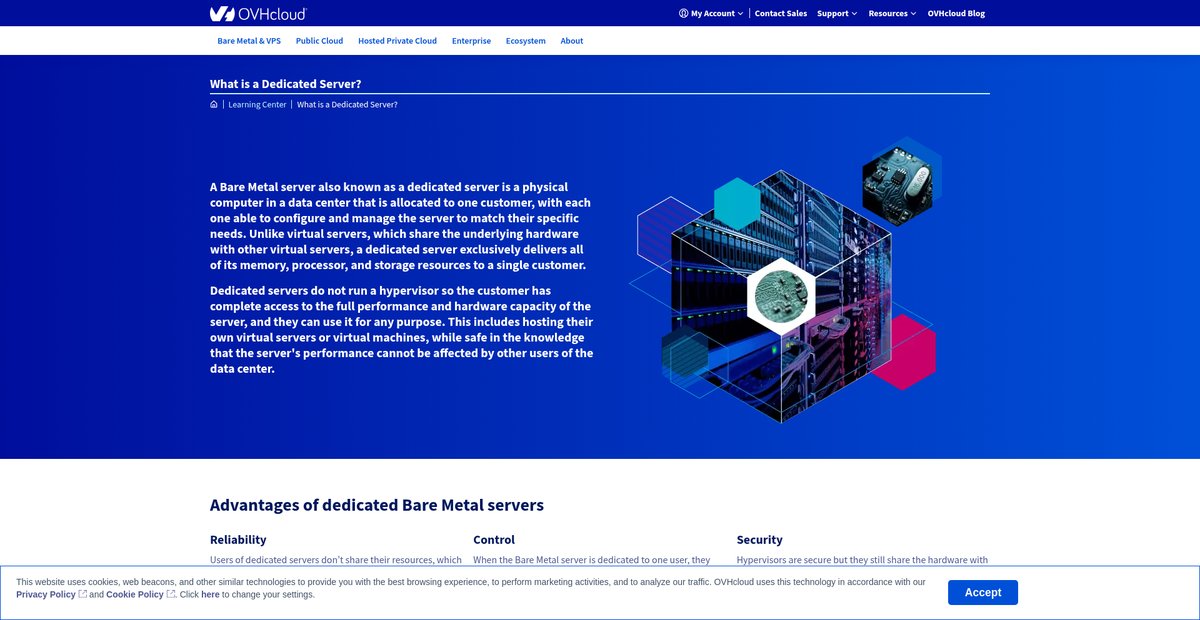This screenshot has width=1200, height=620.
Task: Click the 'Advantages of dedicated Bare Metal servers' heading
Action: 377,505
